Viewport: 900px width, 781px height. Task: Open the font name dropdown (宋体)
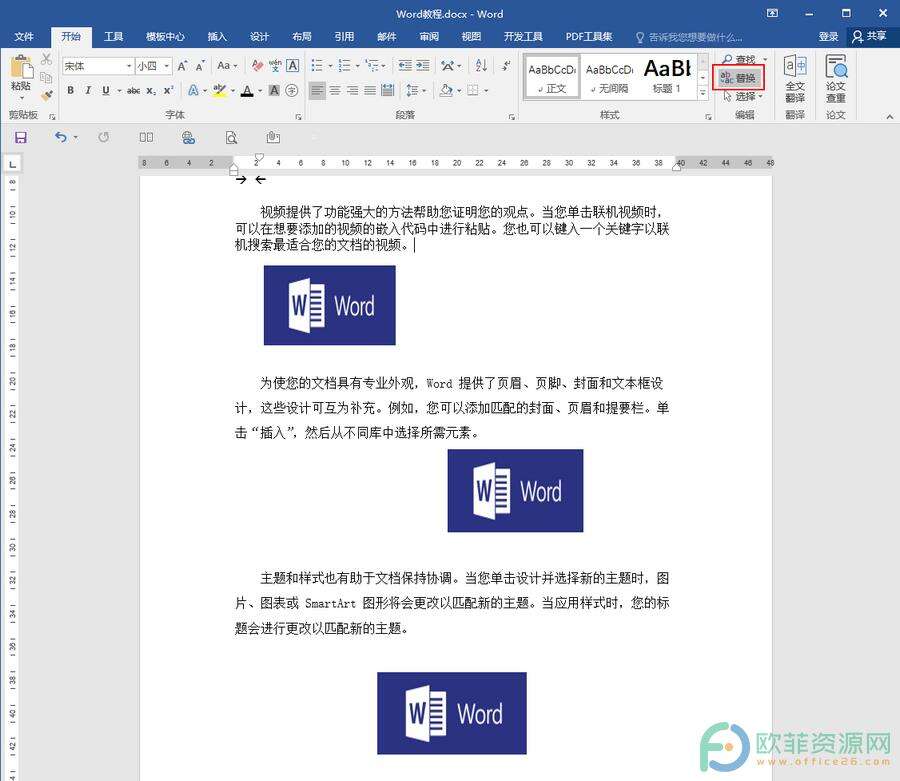tap(129, 66)
